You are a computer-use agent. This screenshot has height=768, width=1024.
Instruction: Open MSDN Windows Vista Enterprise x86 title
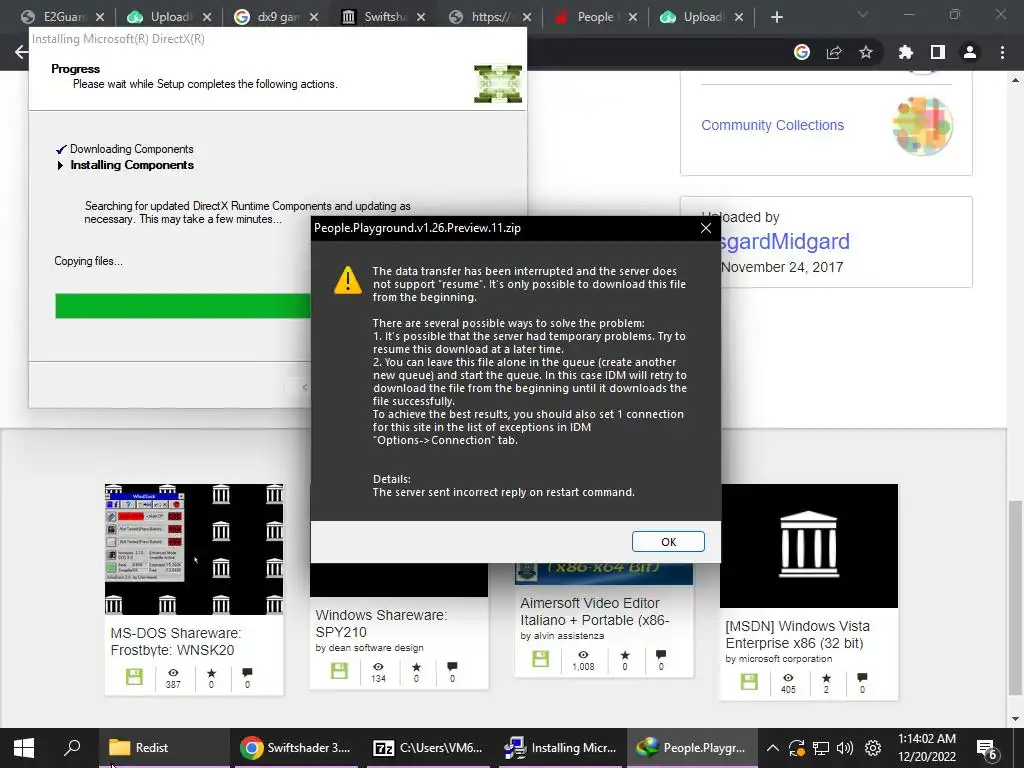797,634
